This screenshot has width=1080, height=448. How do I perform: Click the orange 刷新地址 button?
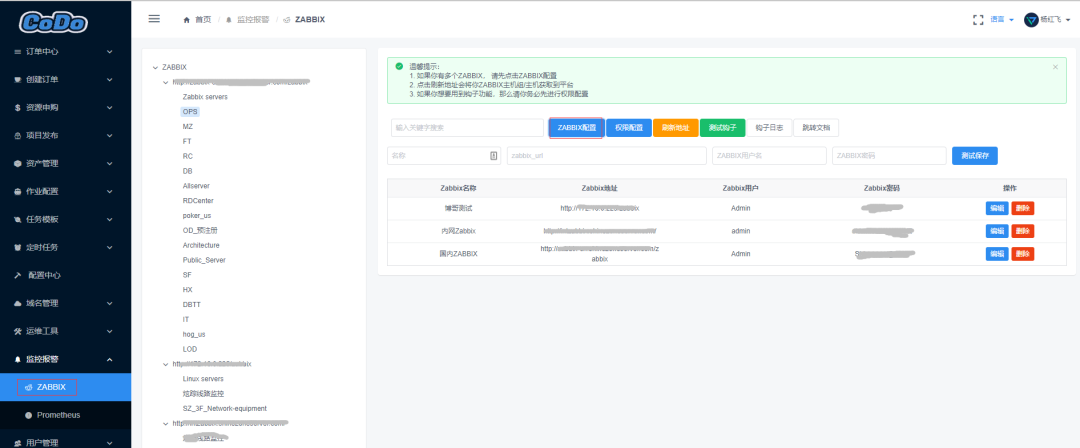click(x=676, y=128)
